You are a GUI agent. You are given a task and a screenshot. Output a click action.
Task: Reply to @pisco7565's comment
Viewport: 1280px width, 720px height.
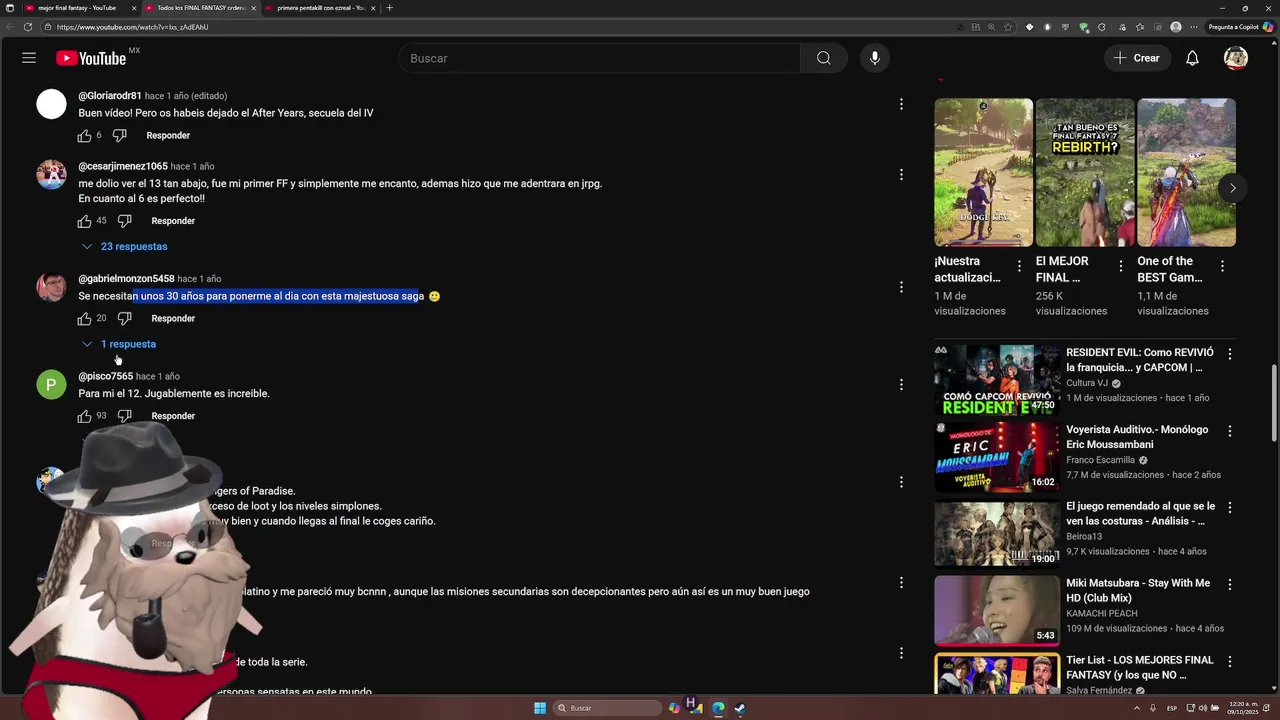173,416
